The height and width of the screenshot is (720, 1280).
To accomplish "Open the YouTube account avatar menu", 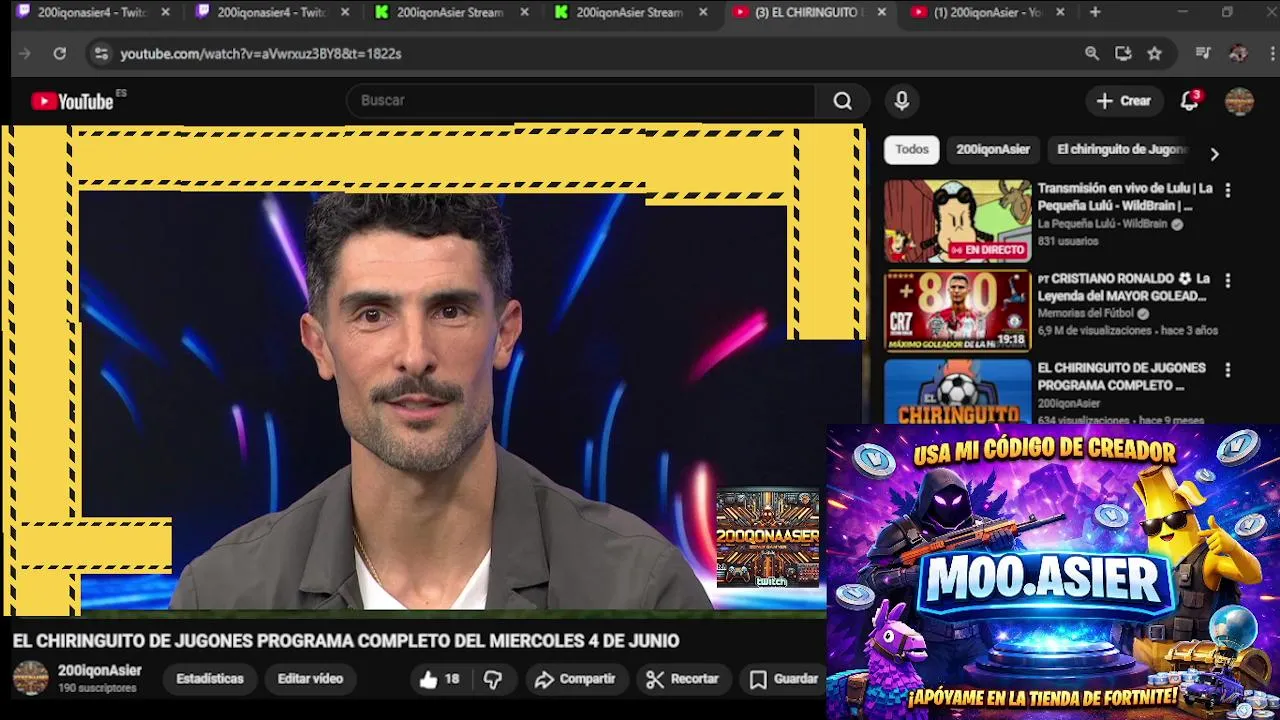I will coord(1239,101).
